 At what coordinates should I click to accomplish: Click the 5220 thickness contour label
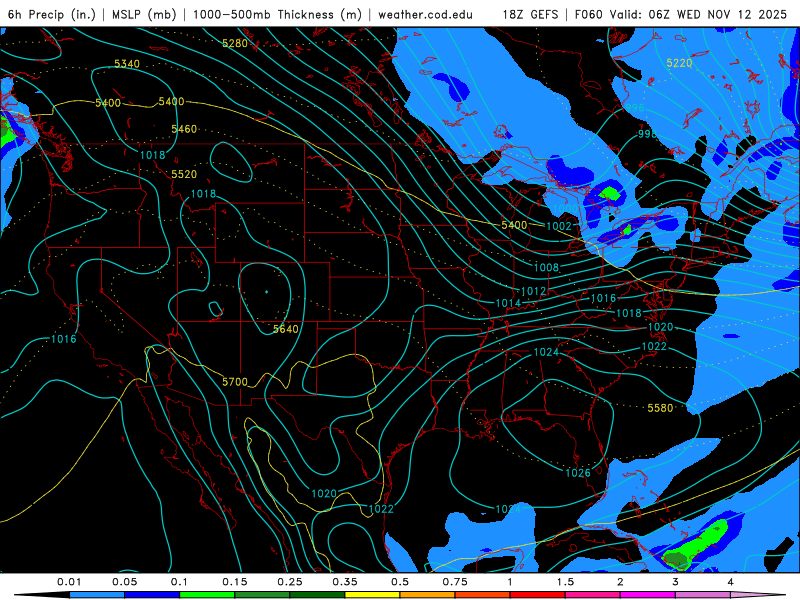coord(679,63)
